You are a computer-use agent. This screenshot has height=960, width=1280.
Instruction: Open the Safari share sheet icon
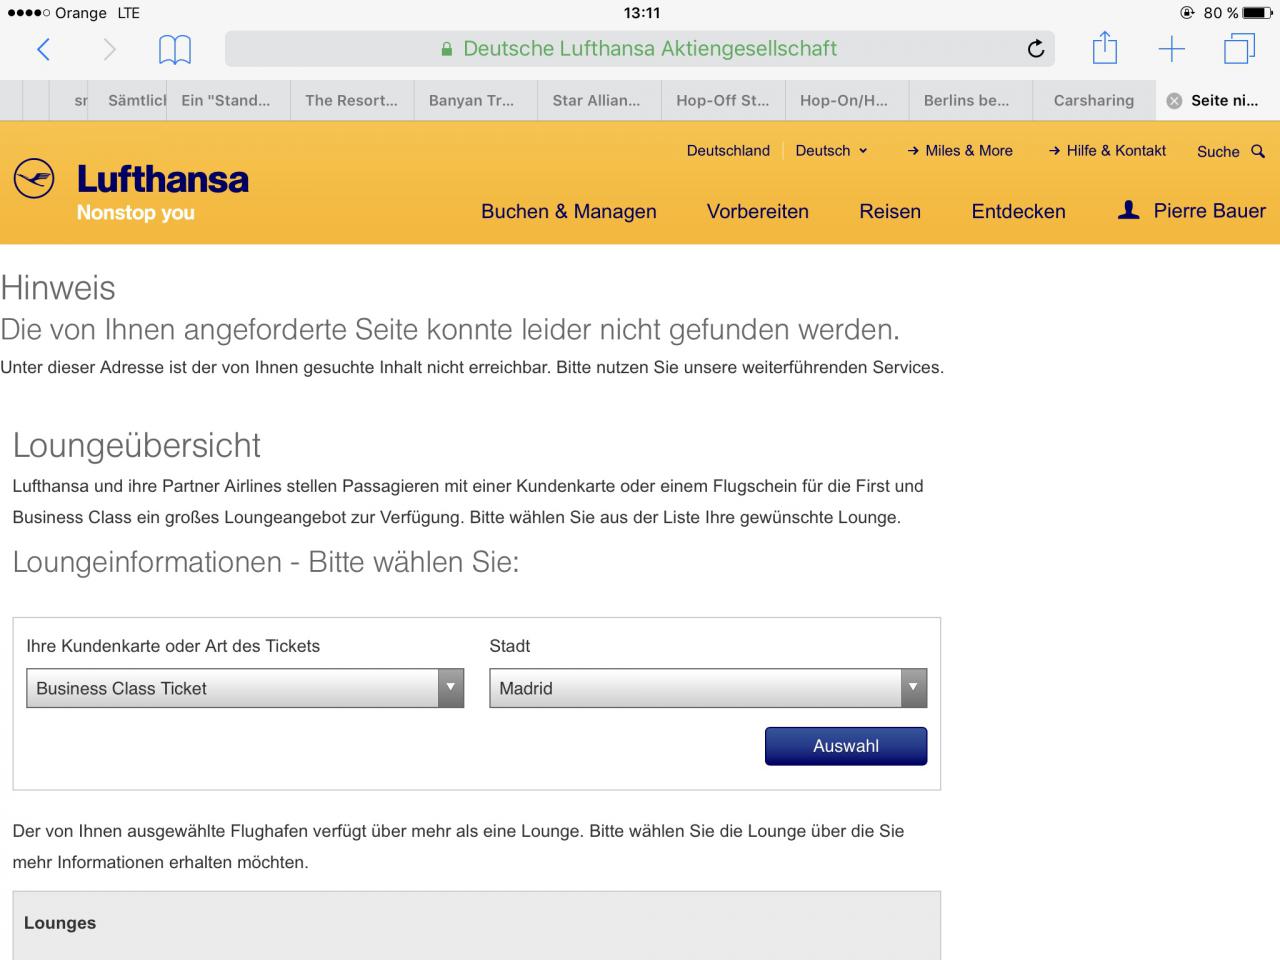(1104, 47)
